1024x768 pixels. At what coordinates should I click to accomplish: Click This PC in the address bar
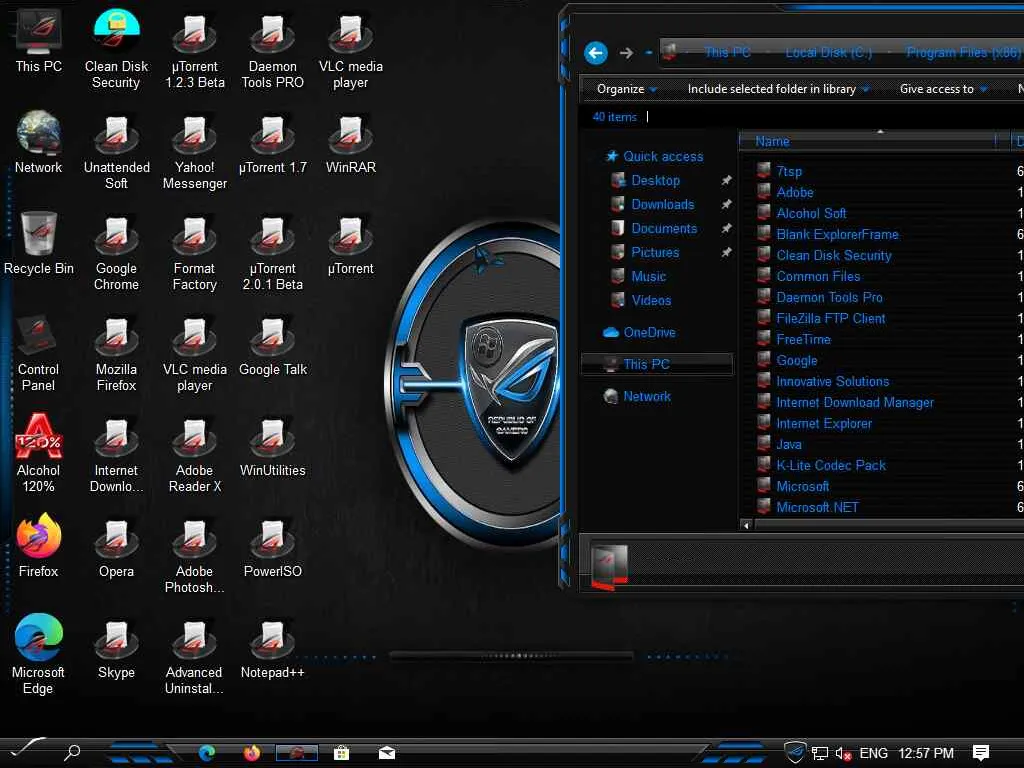pyautogui.click(x=727, y=52)
